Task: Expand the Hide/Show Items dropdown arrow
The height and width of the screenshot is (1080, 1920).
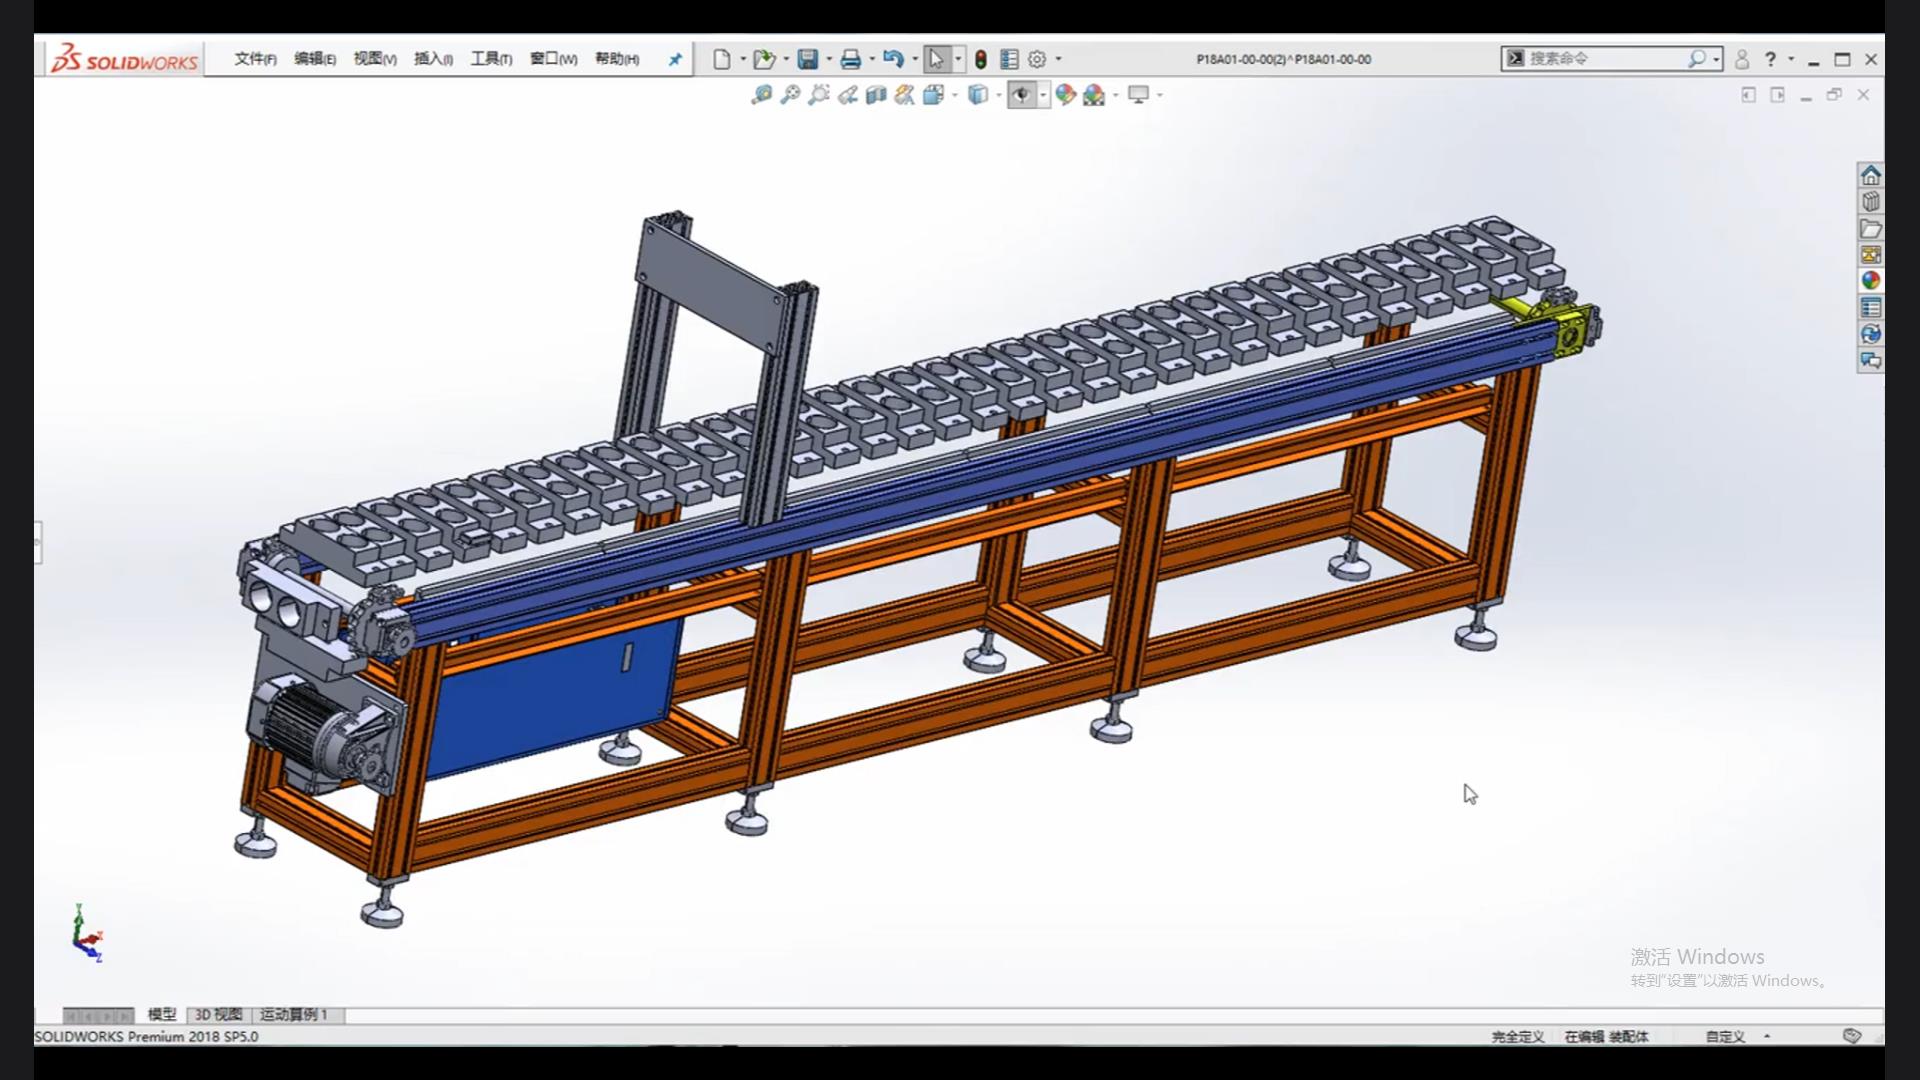Action: pyautogui.click(x=1043, y=95)
